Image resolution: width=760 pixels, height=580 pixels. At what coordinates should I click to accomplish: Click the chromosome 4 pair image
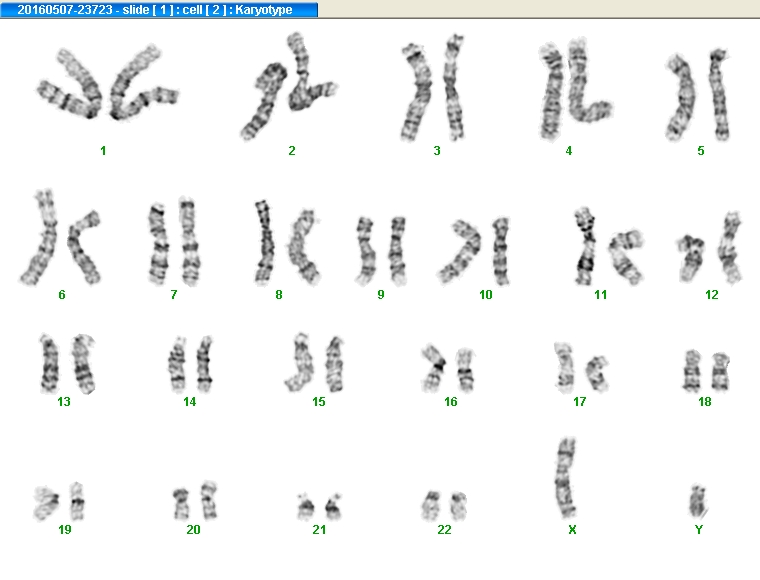[575, 90]
